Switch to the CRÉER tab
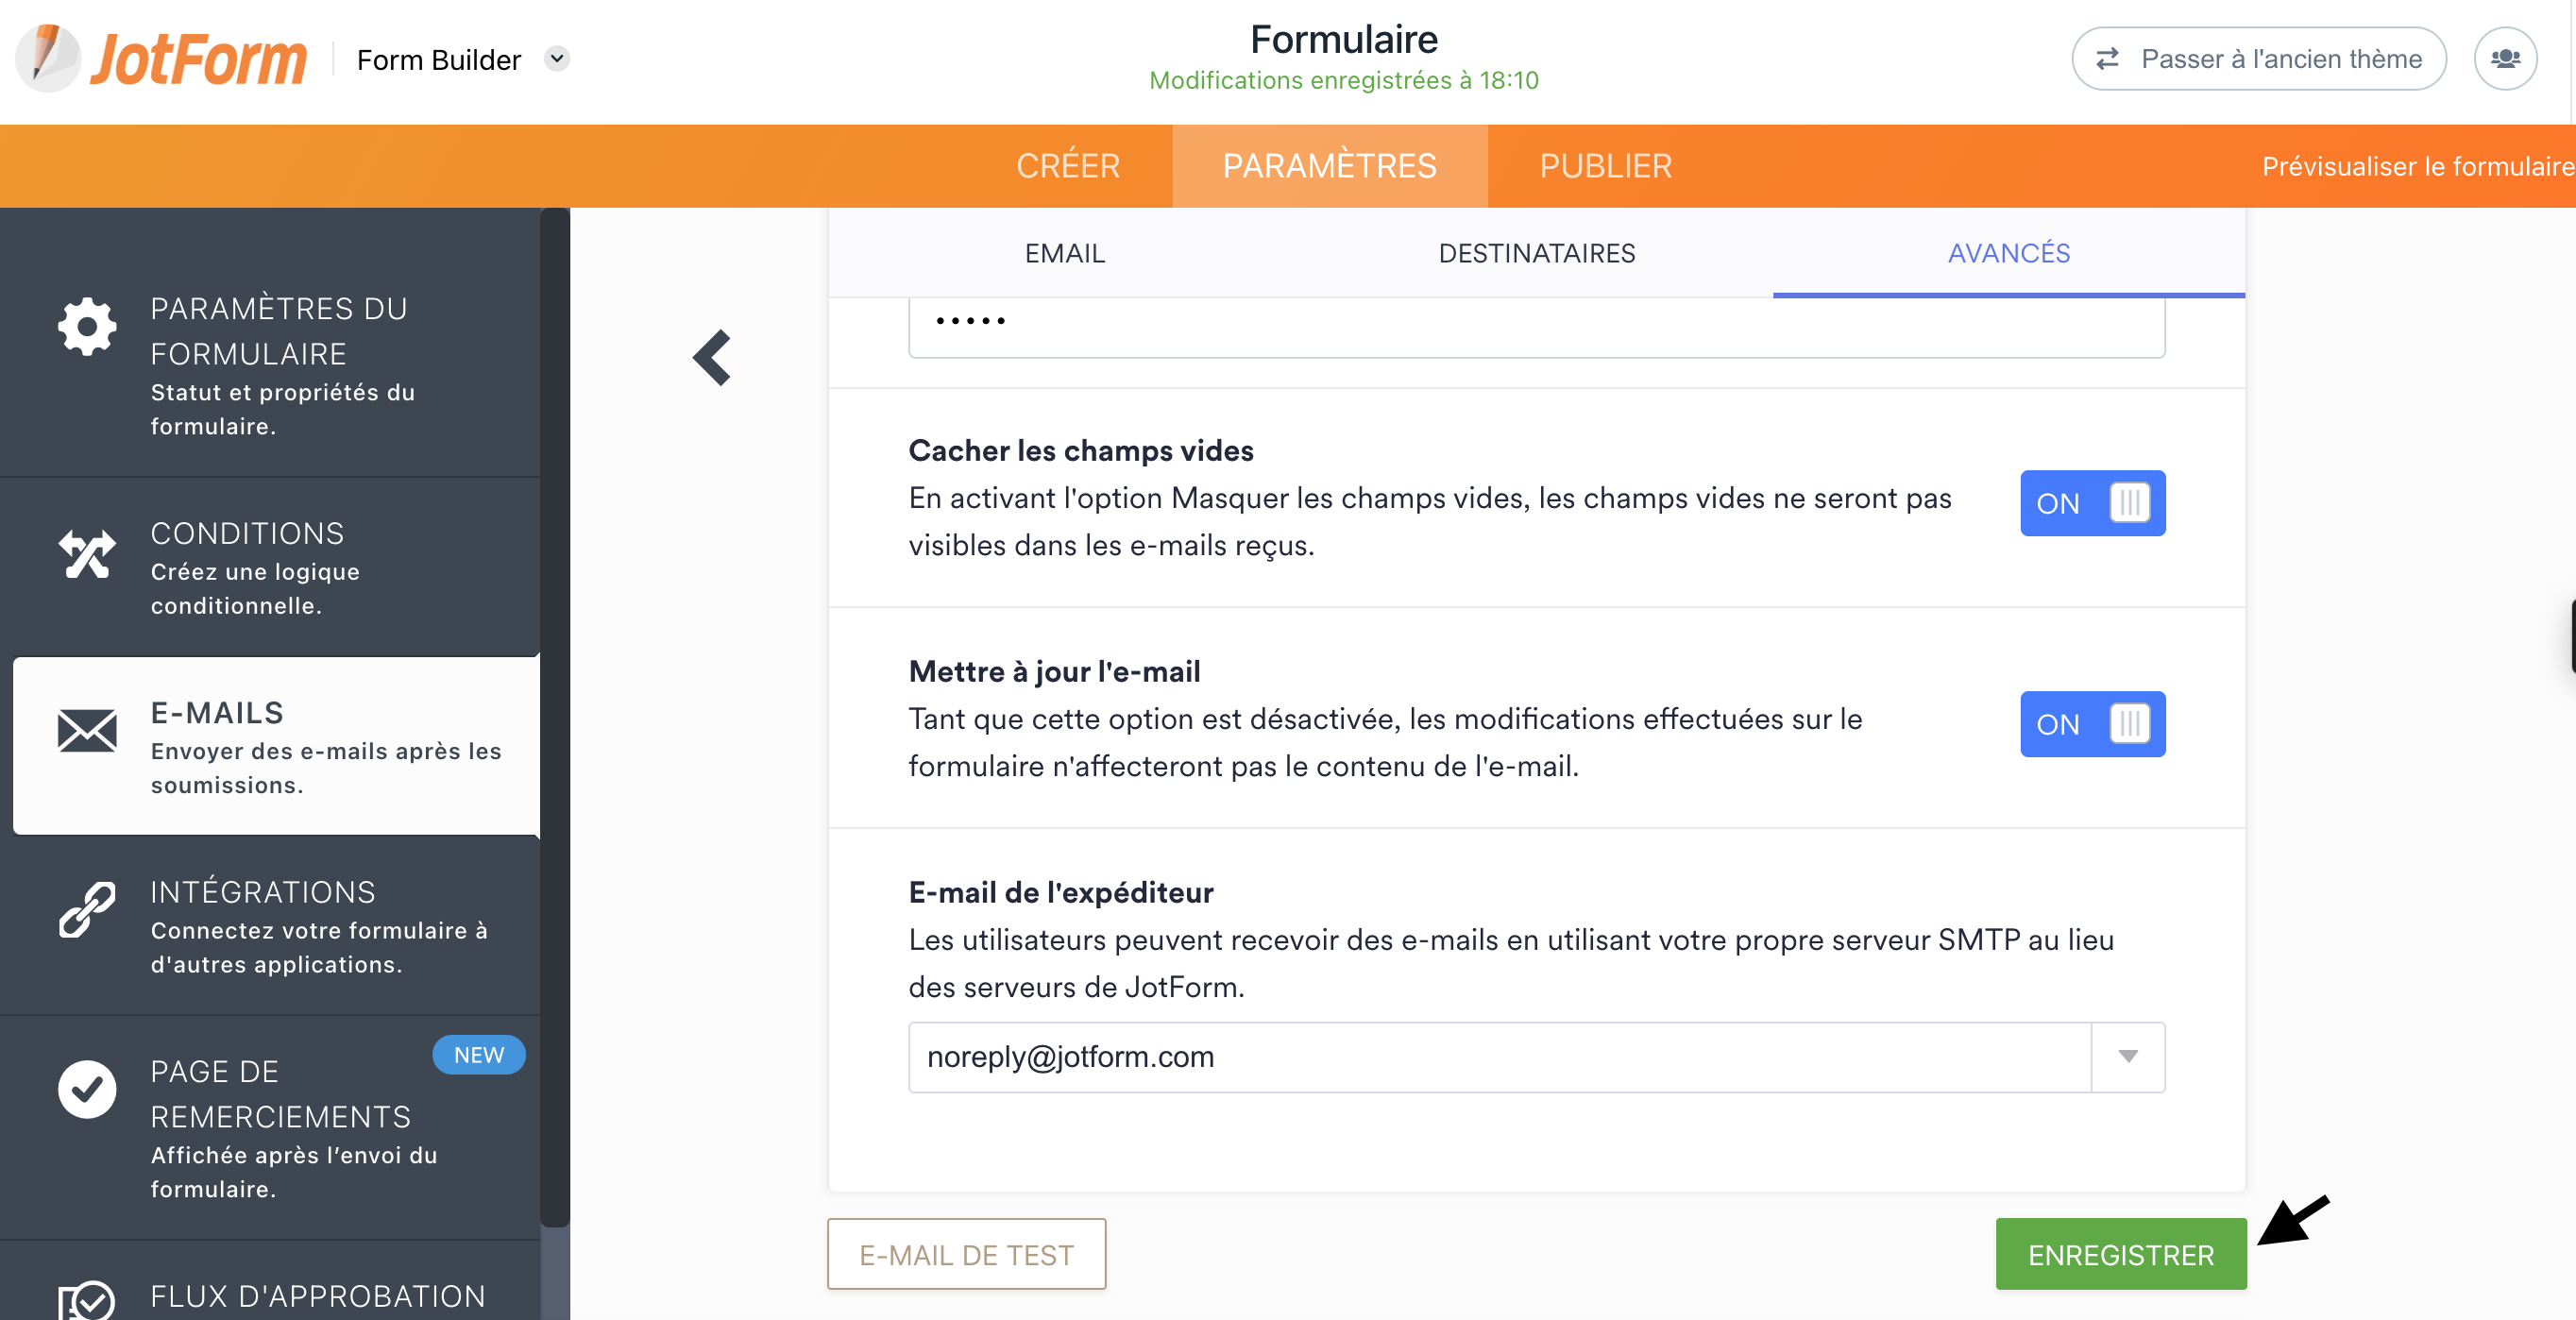This screenshot has height=1320, width=2576. (x=1068, y=166)
